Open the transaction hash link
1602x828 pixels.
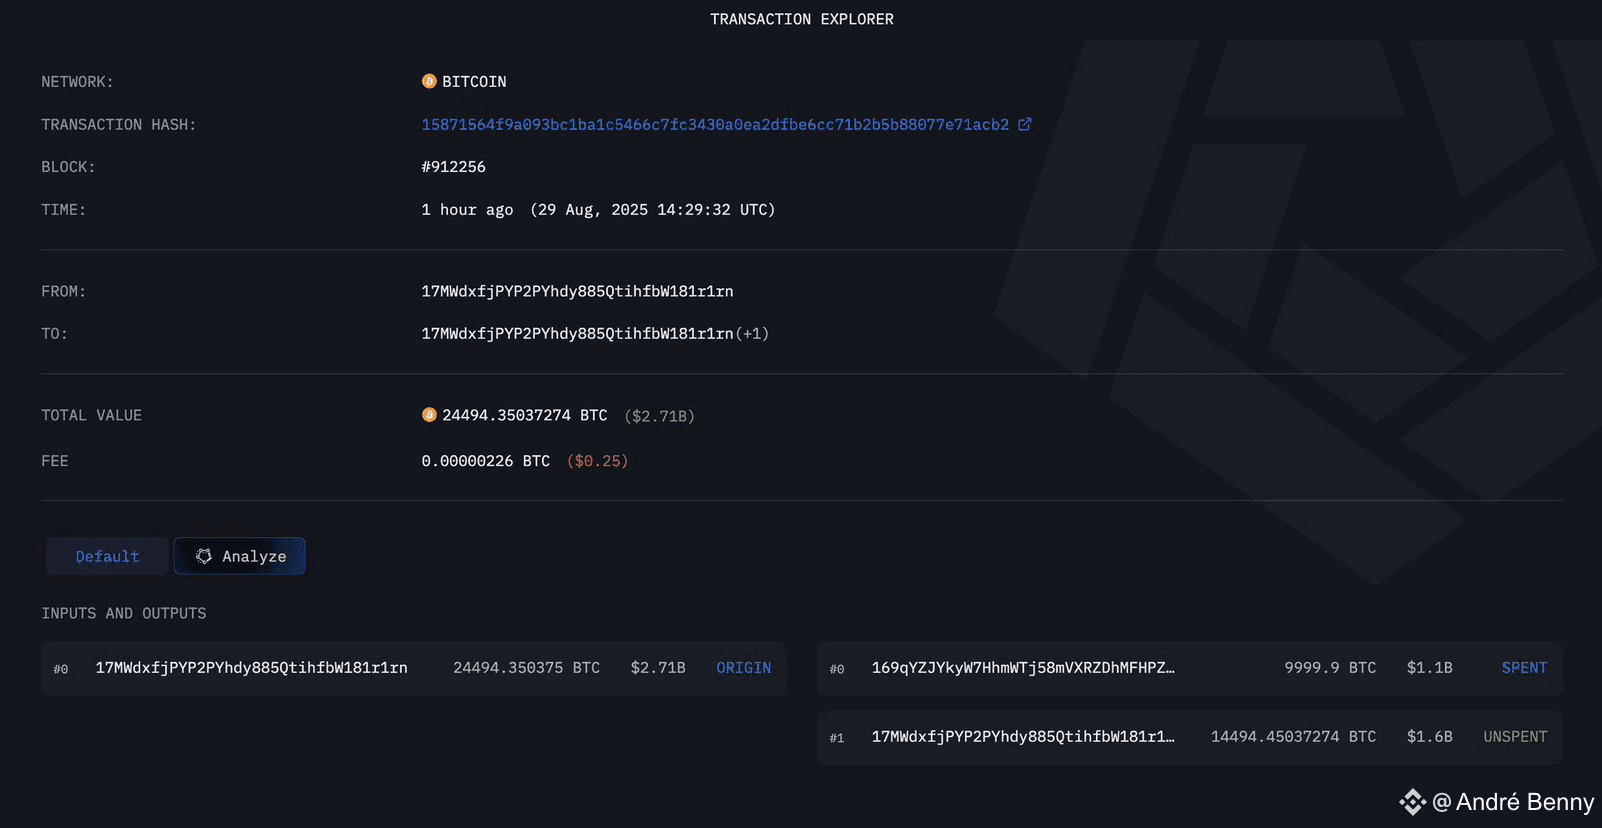point(715,125)
